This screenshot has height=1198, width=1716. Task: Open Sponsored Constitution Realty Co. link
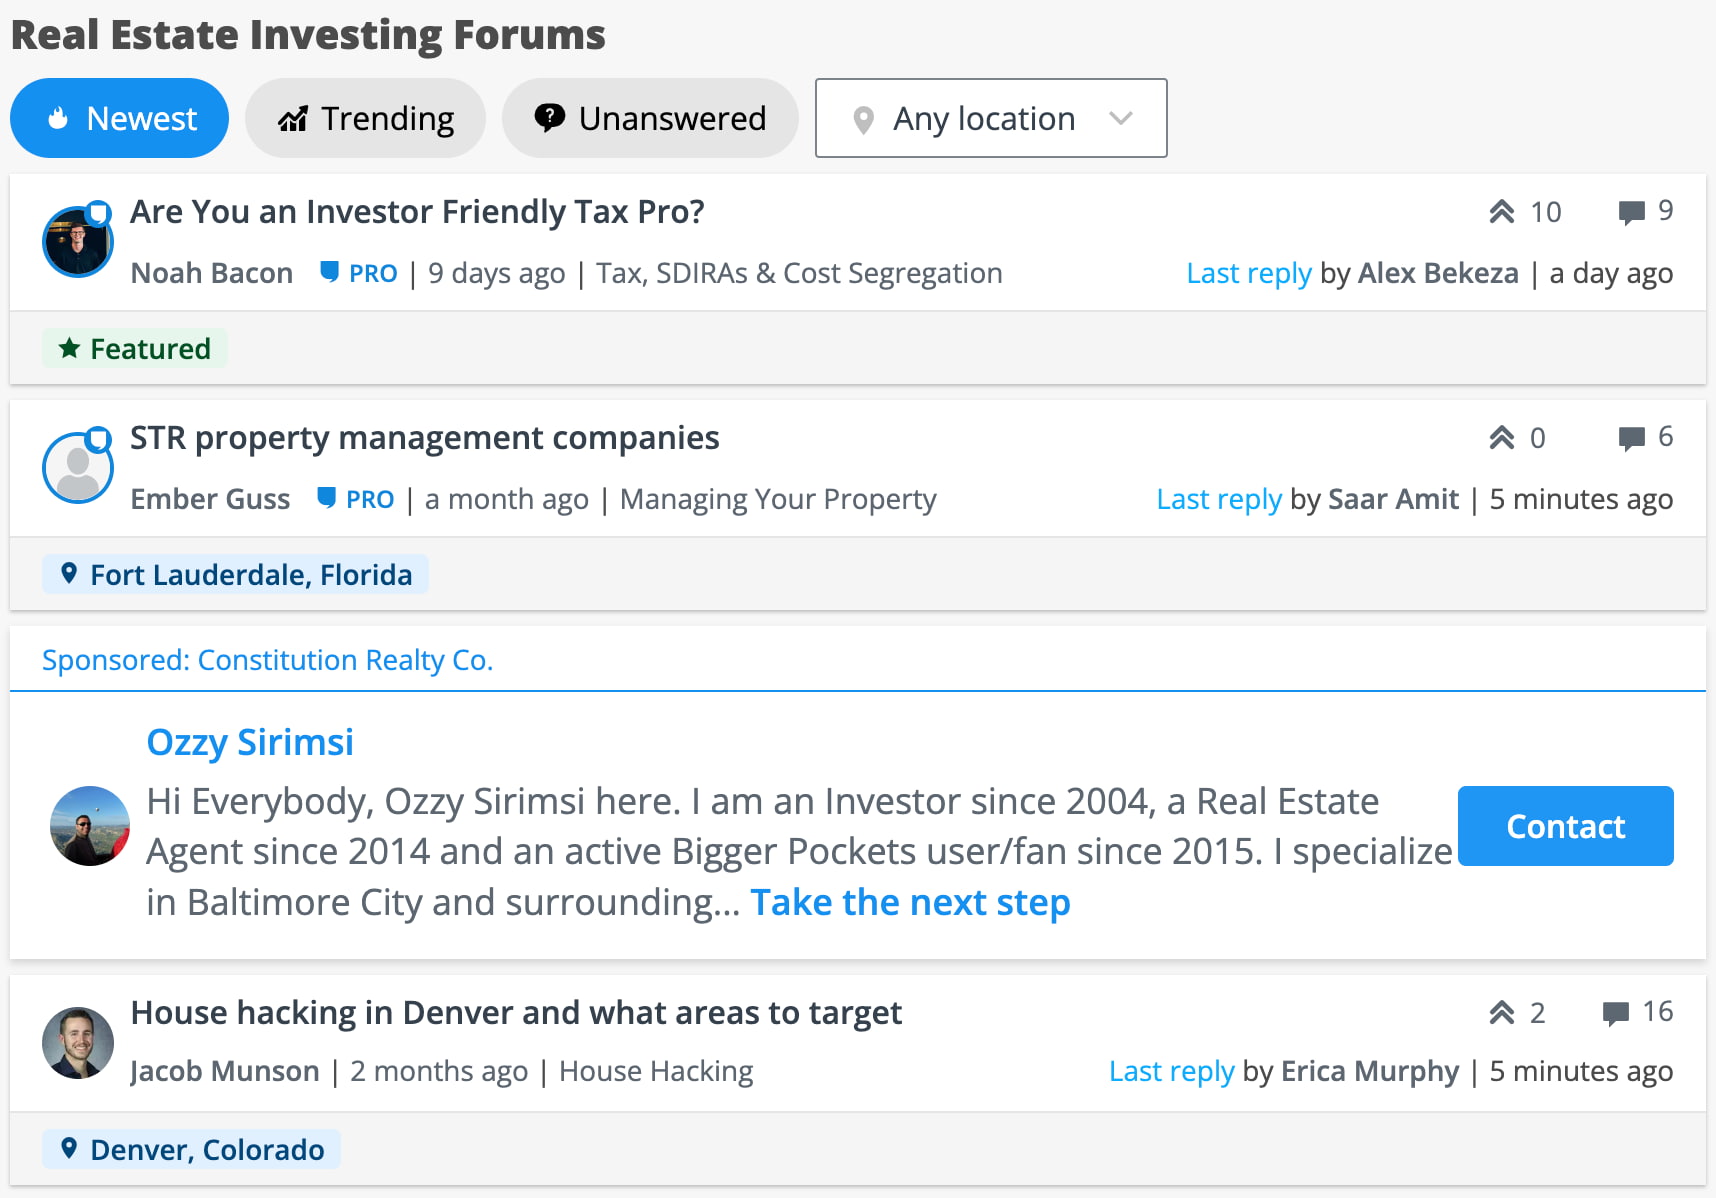pyautogui.click(x=267, y=660)
